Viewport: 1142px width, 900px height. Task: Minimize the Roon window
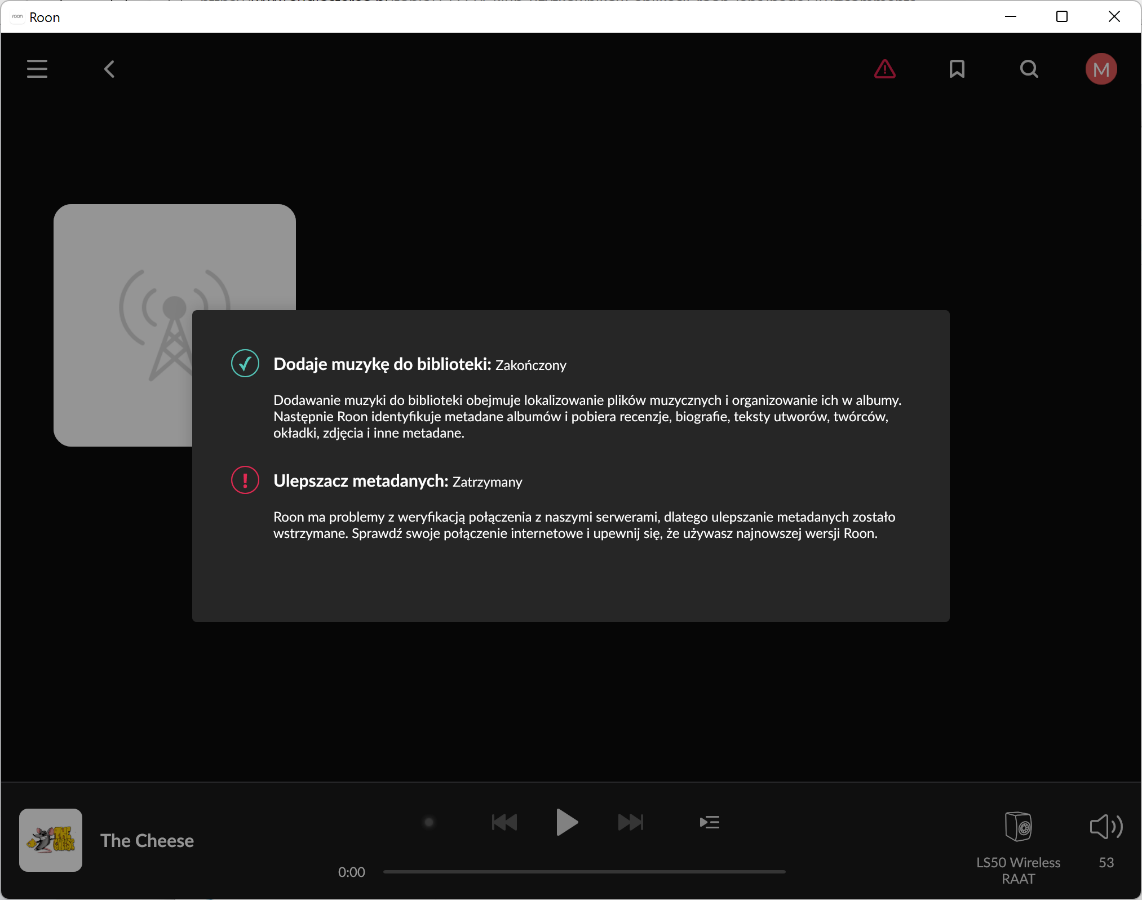click(1010, 17)
